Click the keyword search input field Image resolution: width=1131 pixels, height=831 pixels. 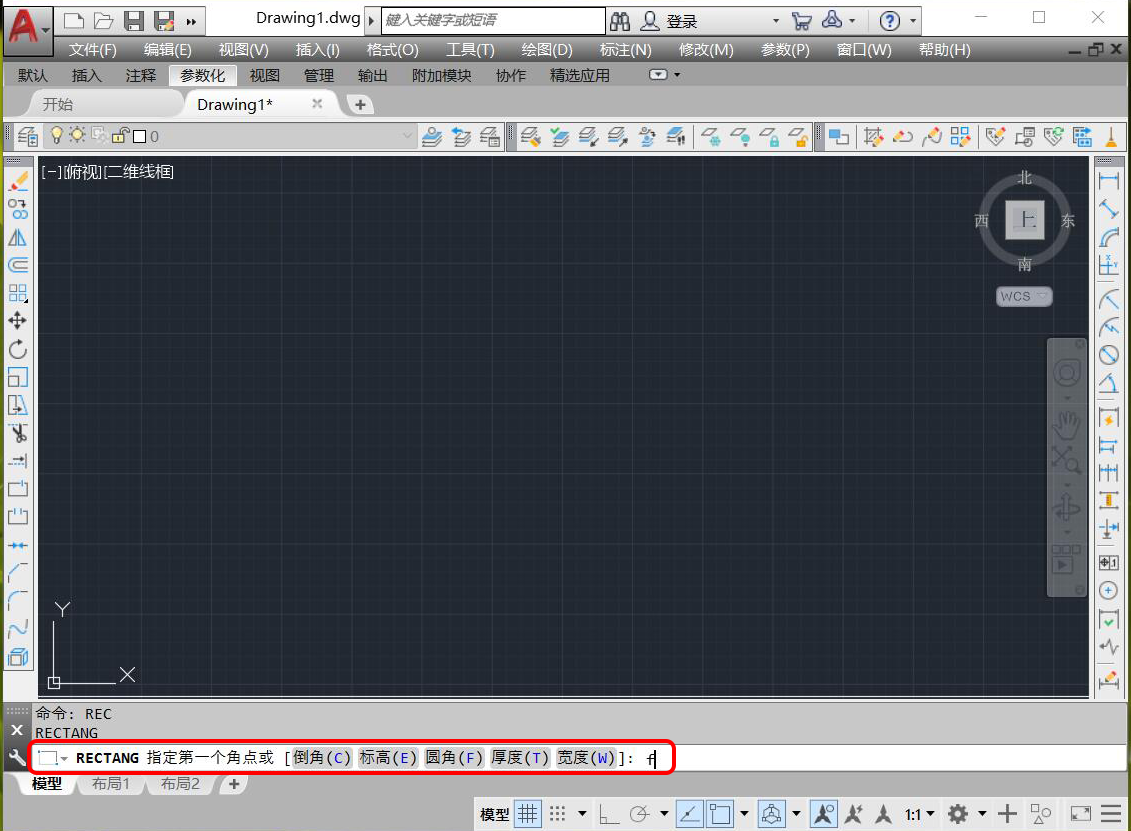493,20
